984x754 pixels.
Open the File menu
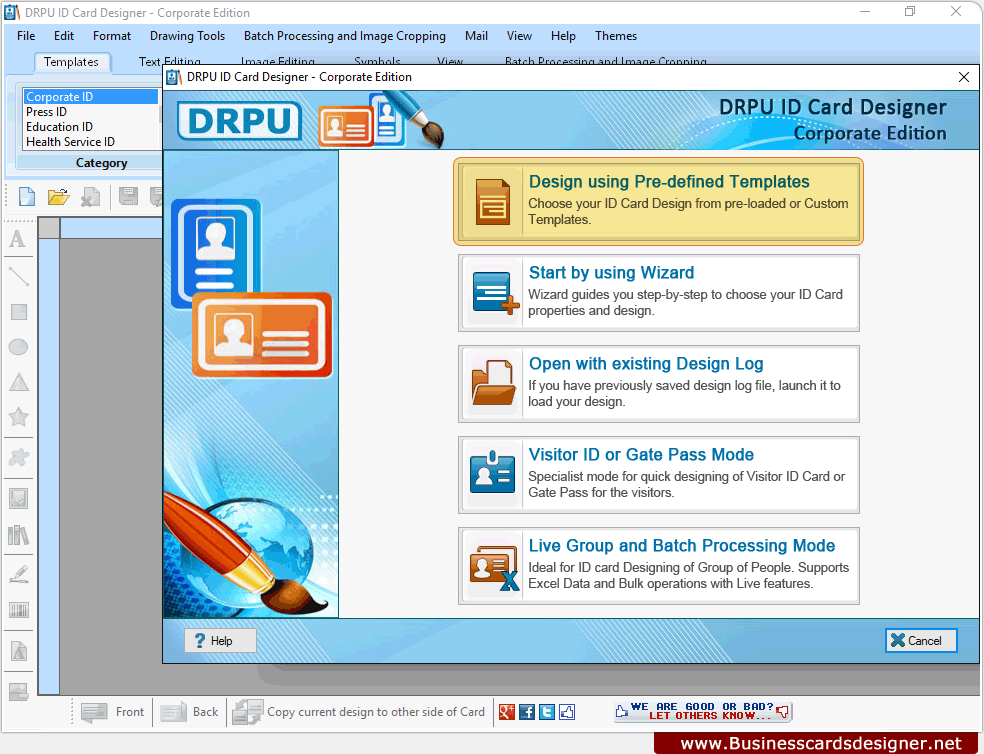[x=26, y=36]
